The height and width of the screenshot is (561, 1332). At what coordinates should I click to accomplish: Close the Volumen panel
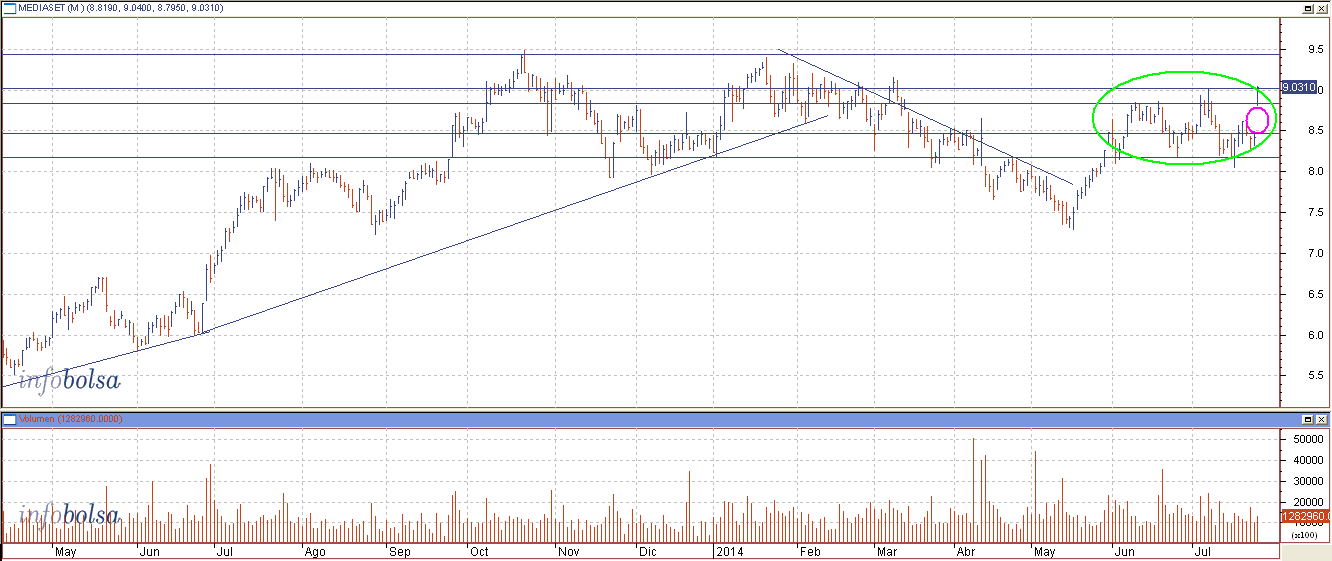point(1322,419)
